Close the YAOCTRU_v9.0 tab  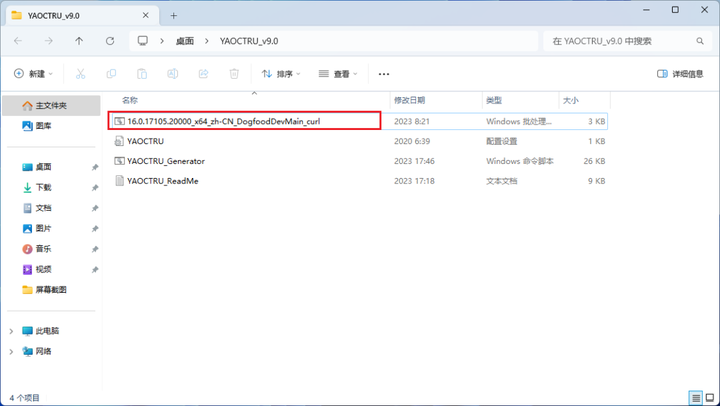tap(146, 15)
